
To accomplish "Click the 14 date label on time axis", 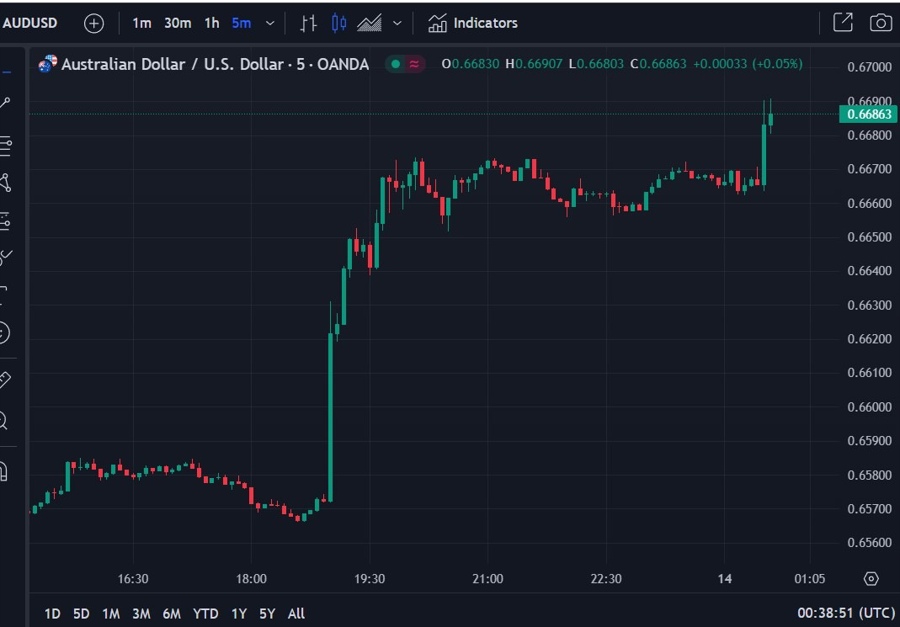I will (x=724, y=579).
